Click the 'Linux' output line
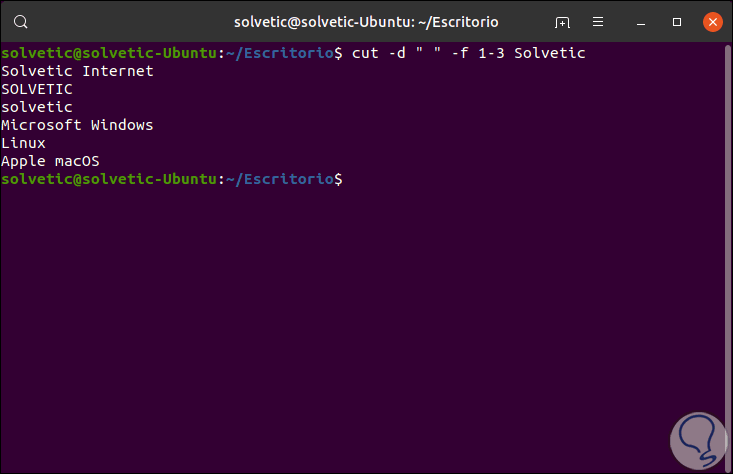The image size is (733, 474). click(24, 143)
